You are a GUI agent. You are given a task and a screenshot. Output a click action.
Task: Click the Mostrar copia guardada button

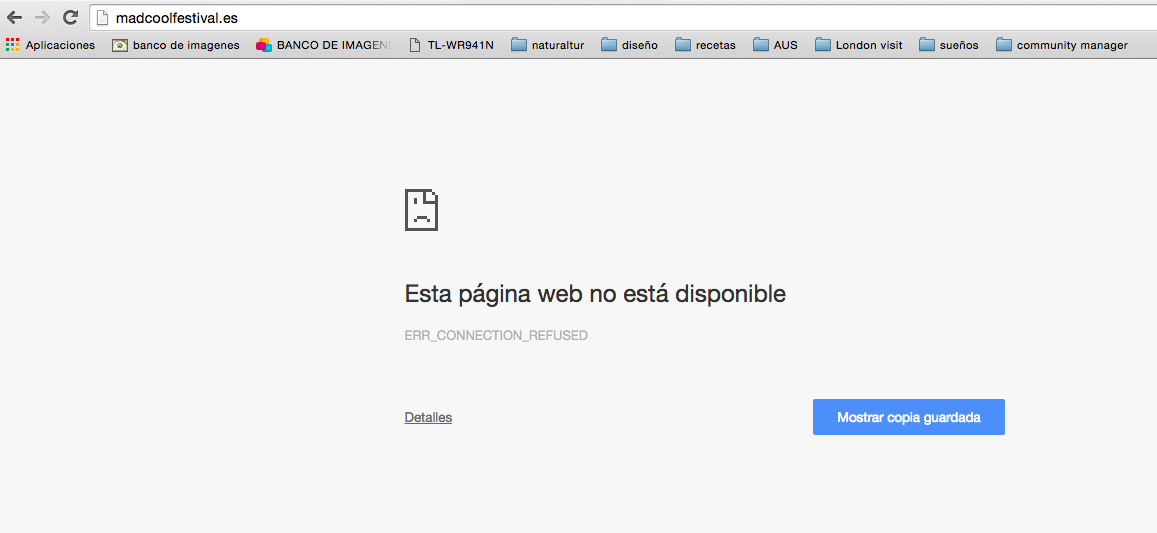pos(908,417)
